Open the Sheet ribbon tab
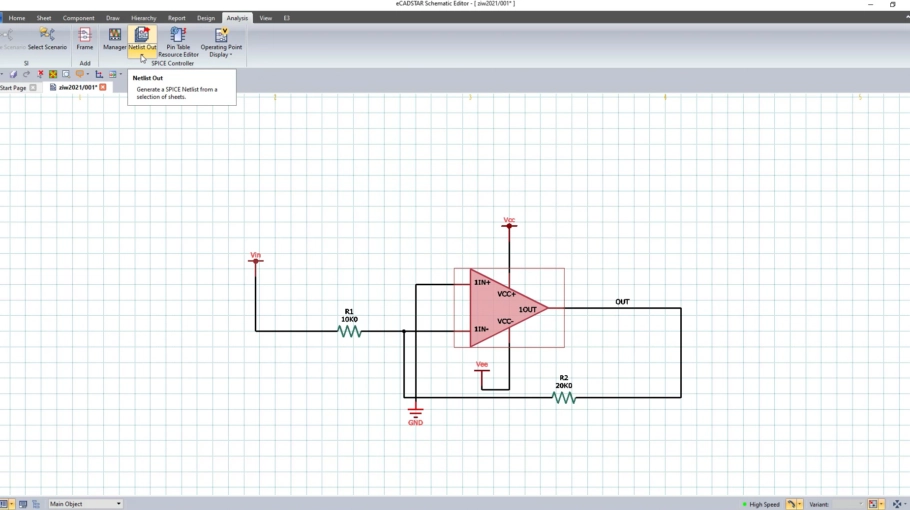910x510 pixels. [44, 18]
